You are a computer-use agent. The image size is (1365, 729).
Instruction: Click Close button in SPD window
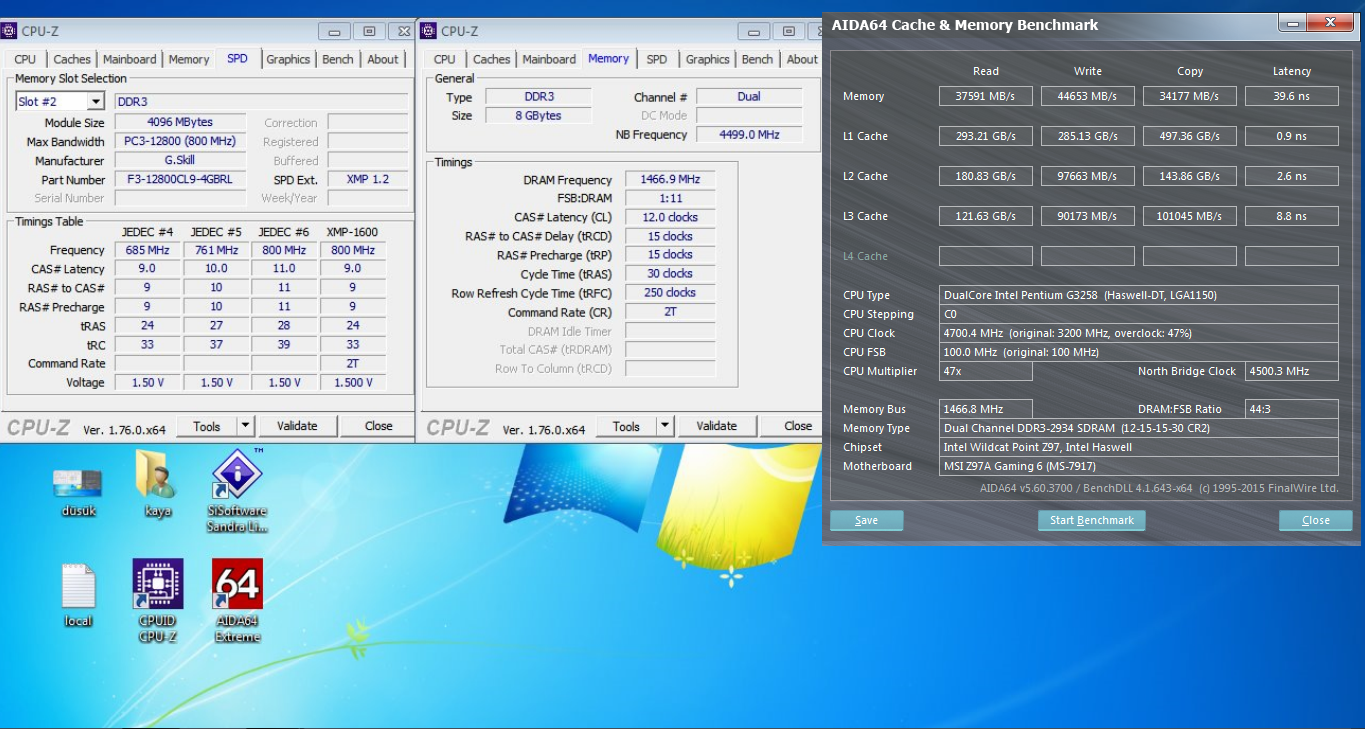(379, 426)
